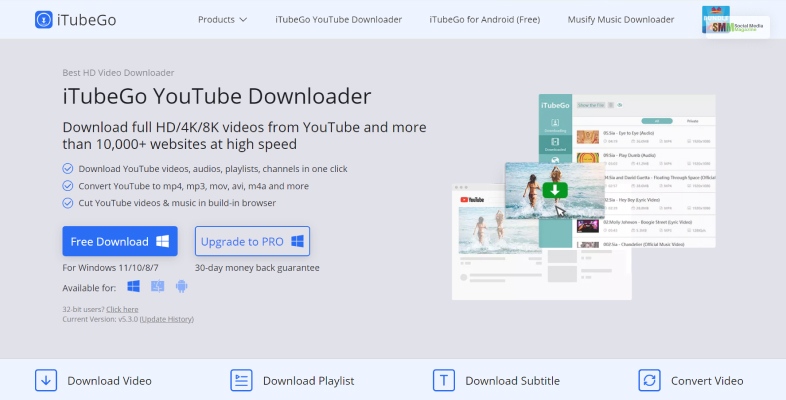Click the green download arrow in illustration

tap(555, 190)
